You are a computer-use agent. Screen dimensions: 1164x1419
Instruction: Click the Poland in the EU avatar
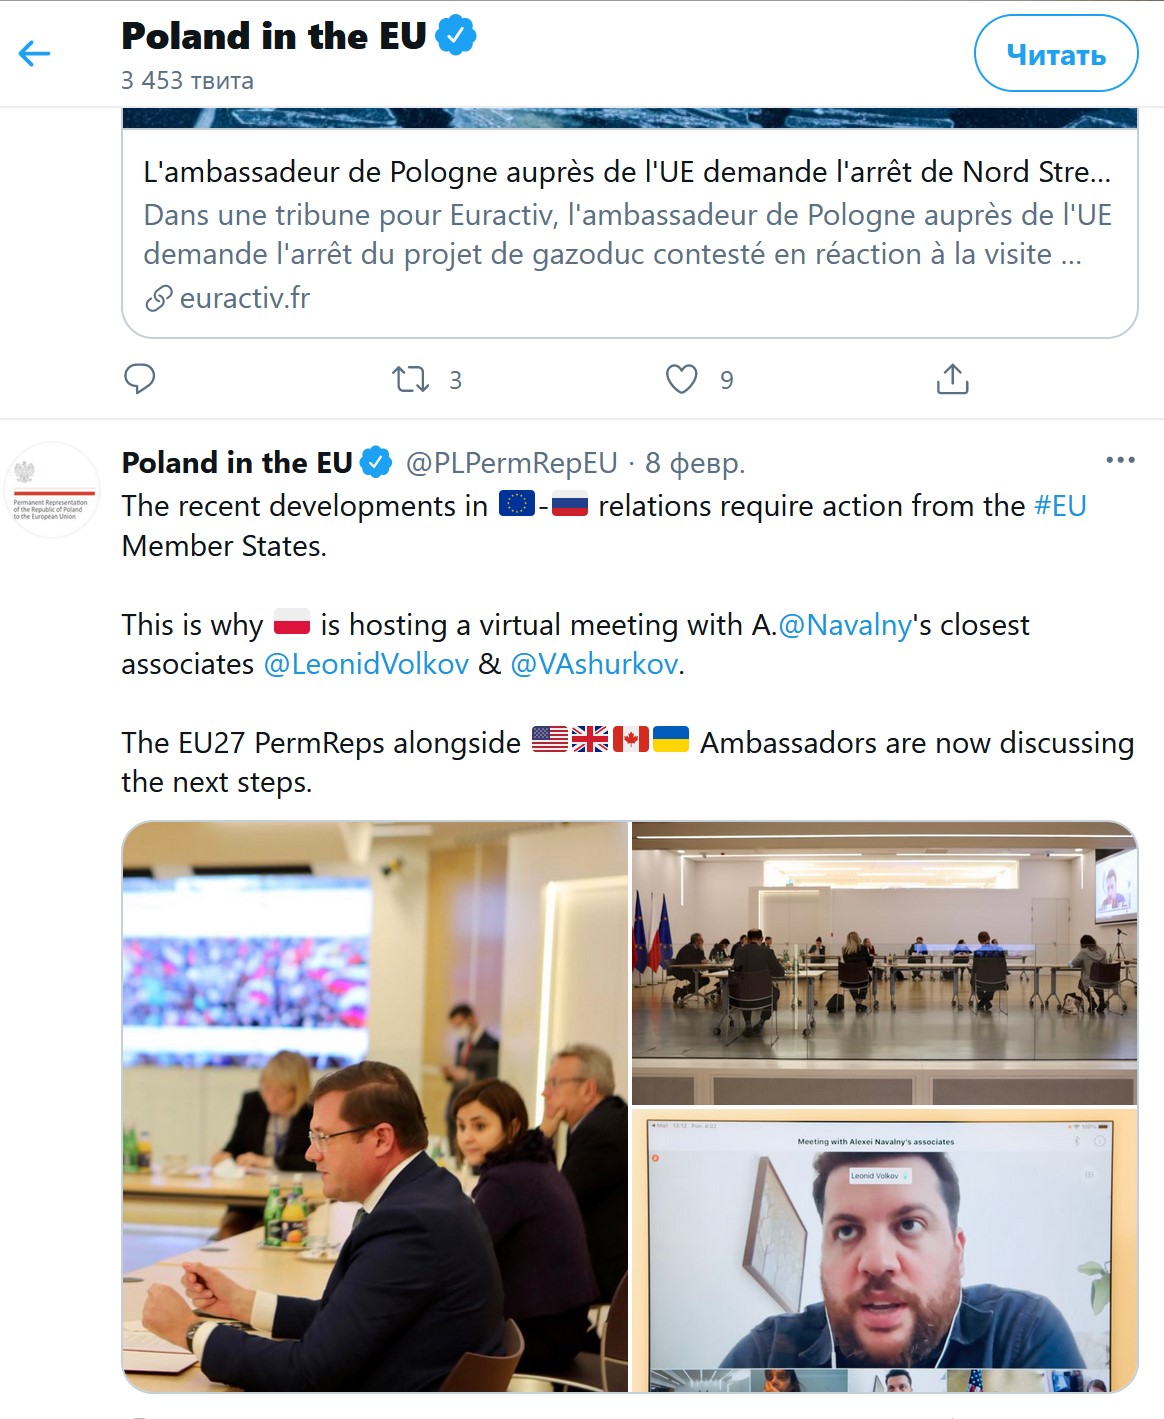(53, 490)
